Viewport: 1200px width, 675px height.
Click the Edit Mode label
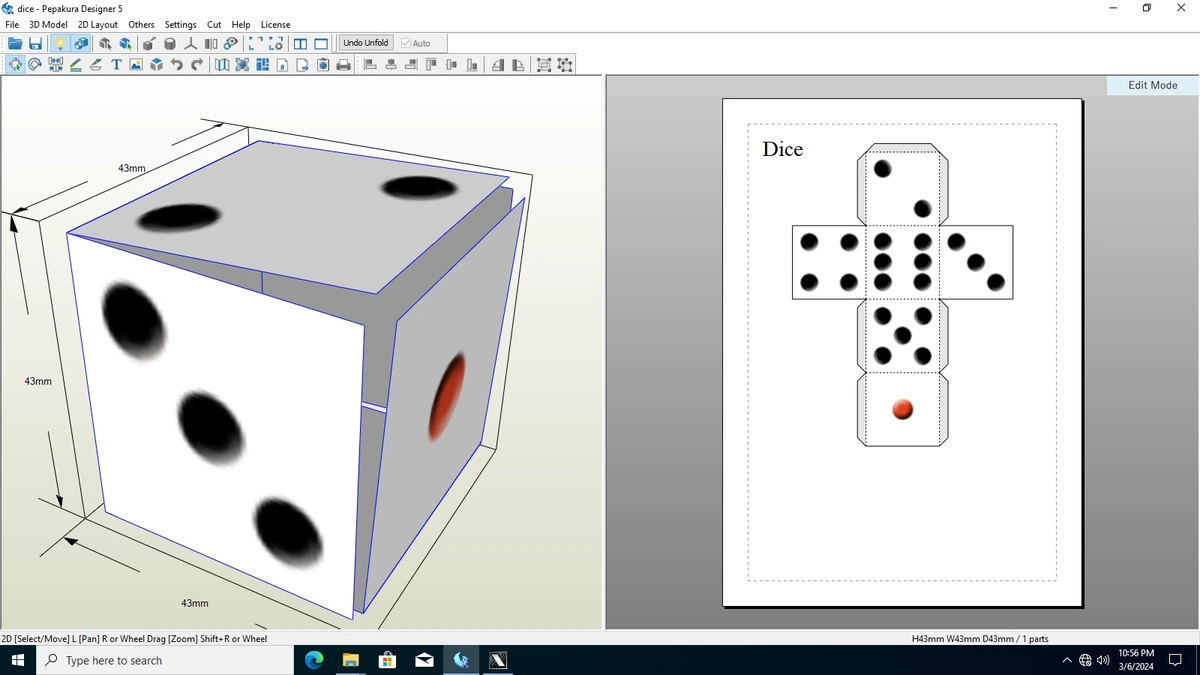point(1152,85)
